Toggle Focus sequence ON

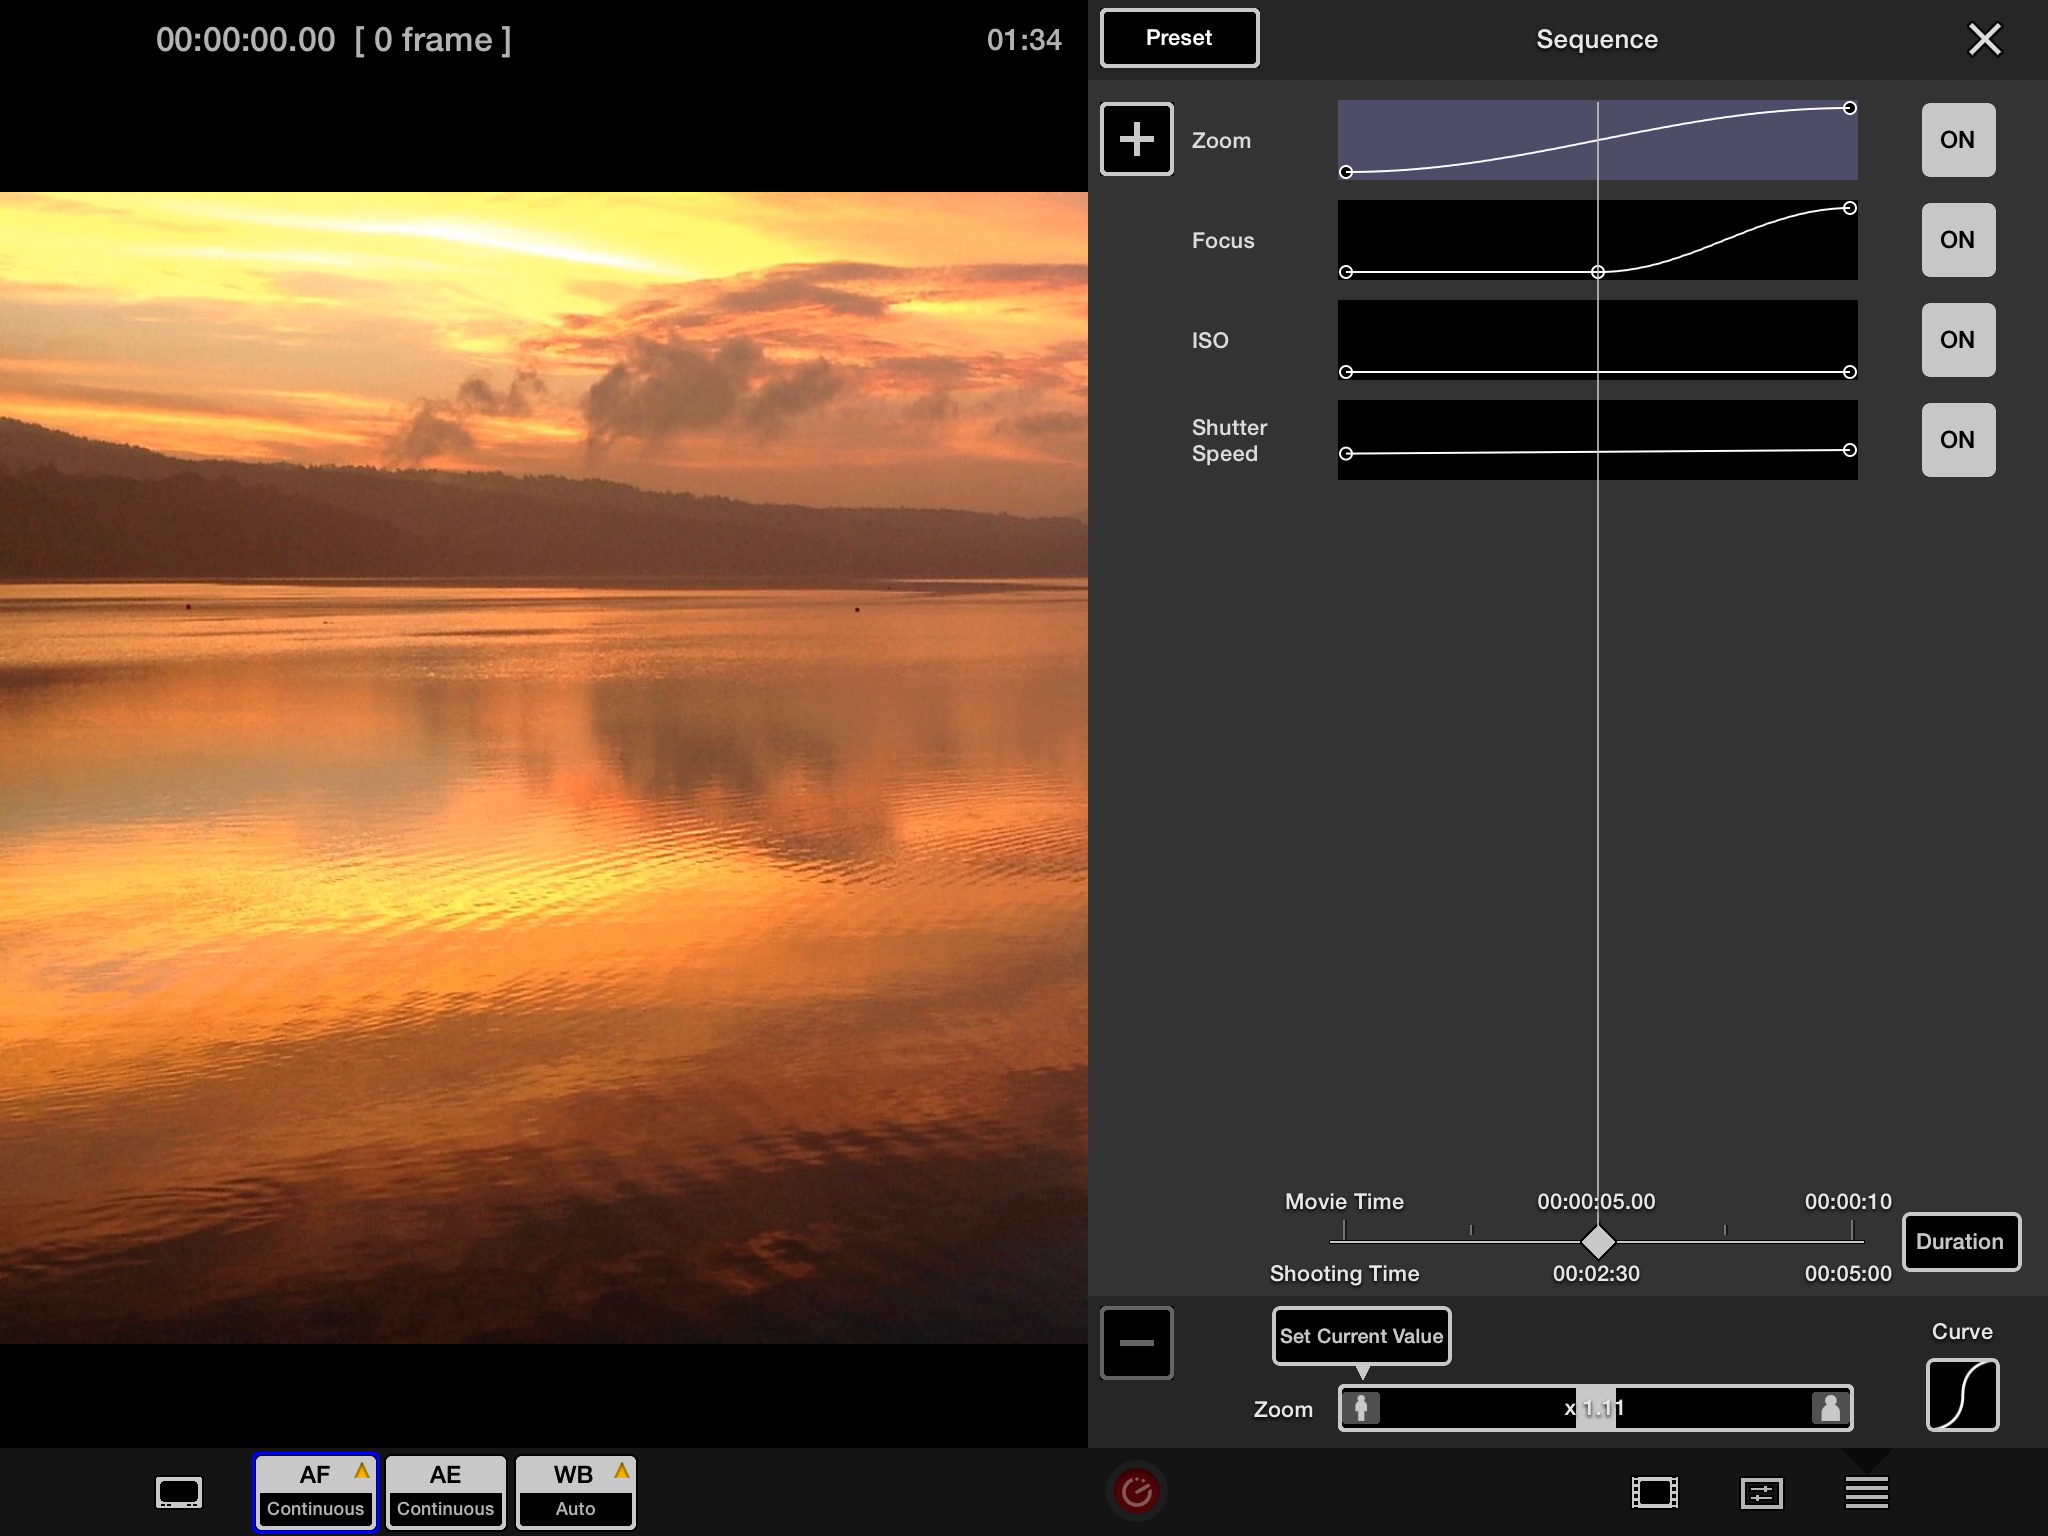1958,239
